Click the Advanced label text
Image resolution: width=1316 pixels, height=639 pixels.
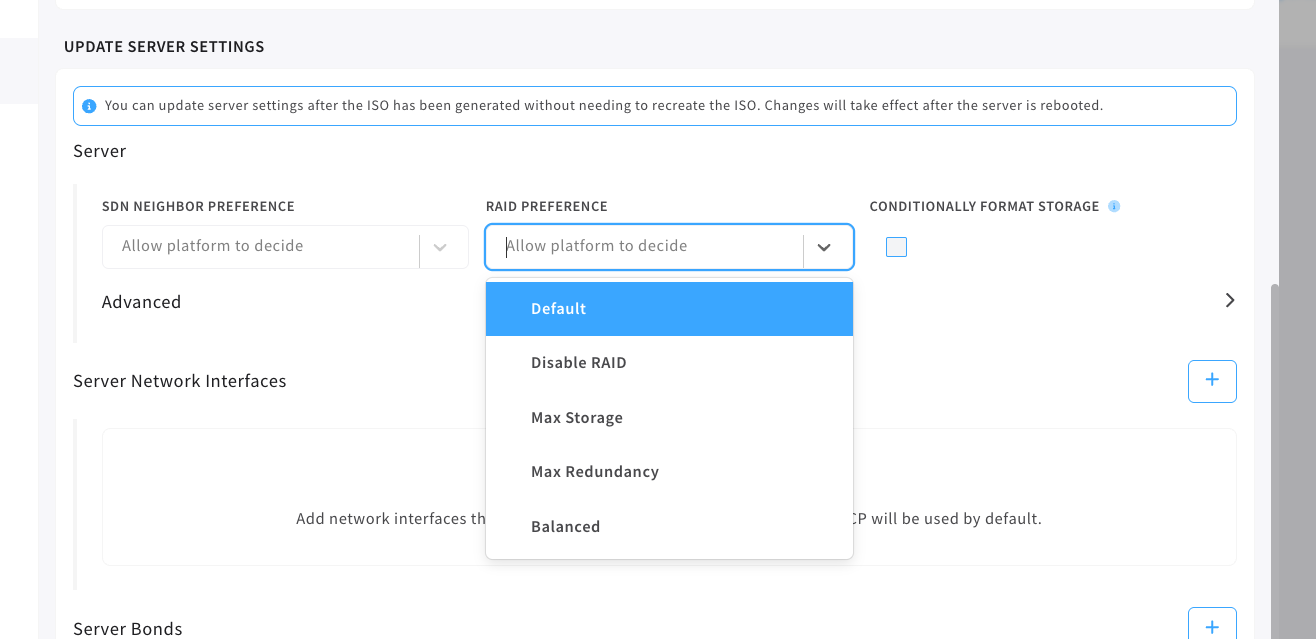pyautogui.click(x=141, y=302)
